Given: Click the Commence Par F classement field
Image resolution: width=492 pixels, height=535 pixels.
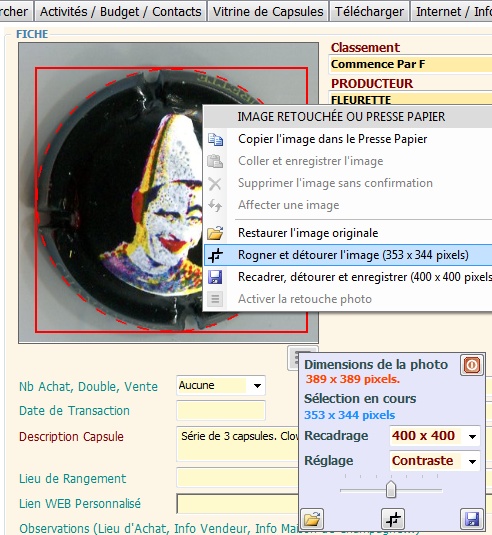Looking at the screenshot, I should tap(411, 64).
